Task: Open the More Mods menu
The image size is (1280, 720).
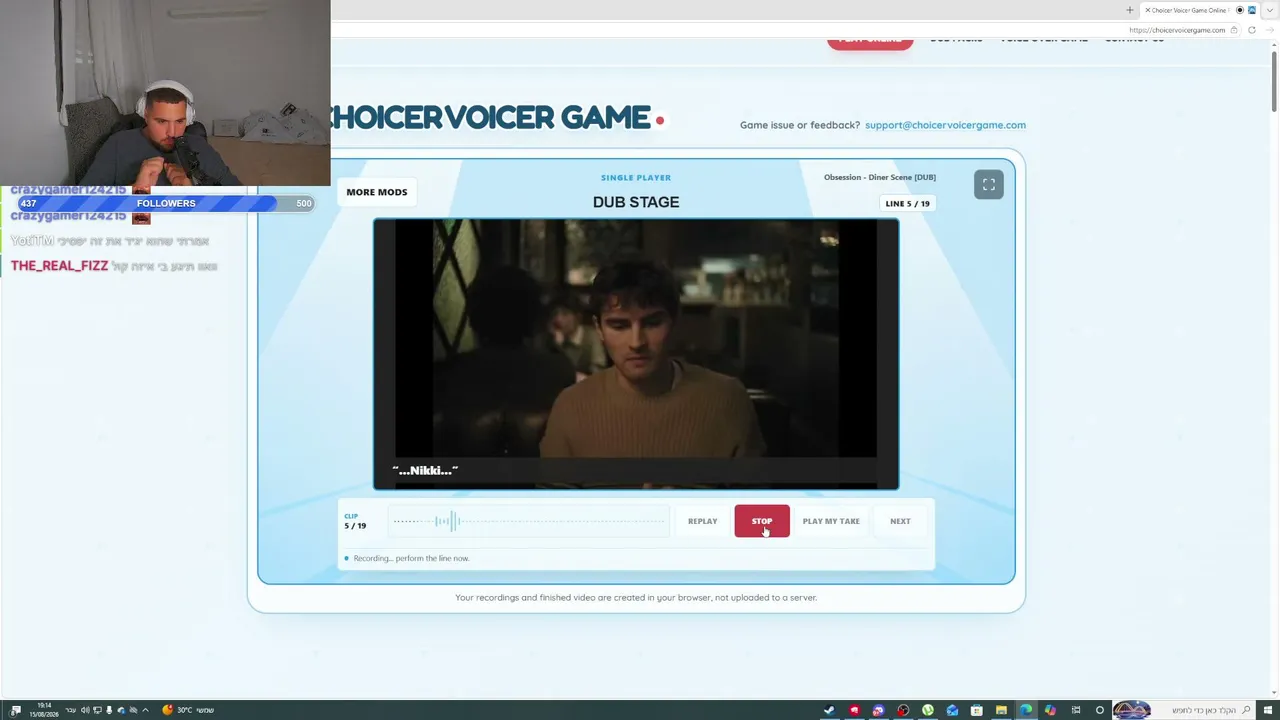Action: click(x=377, y=192)
